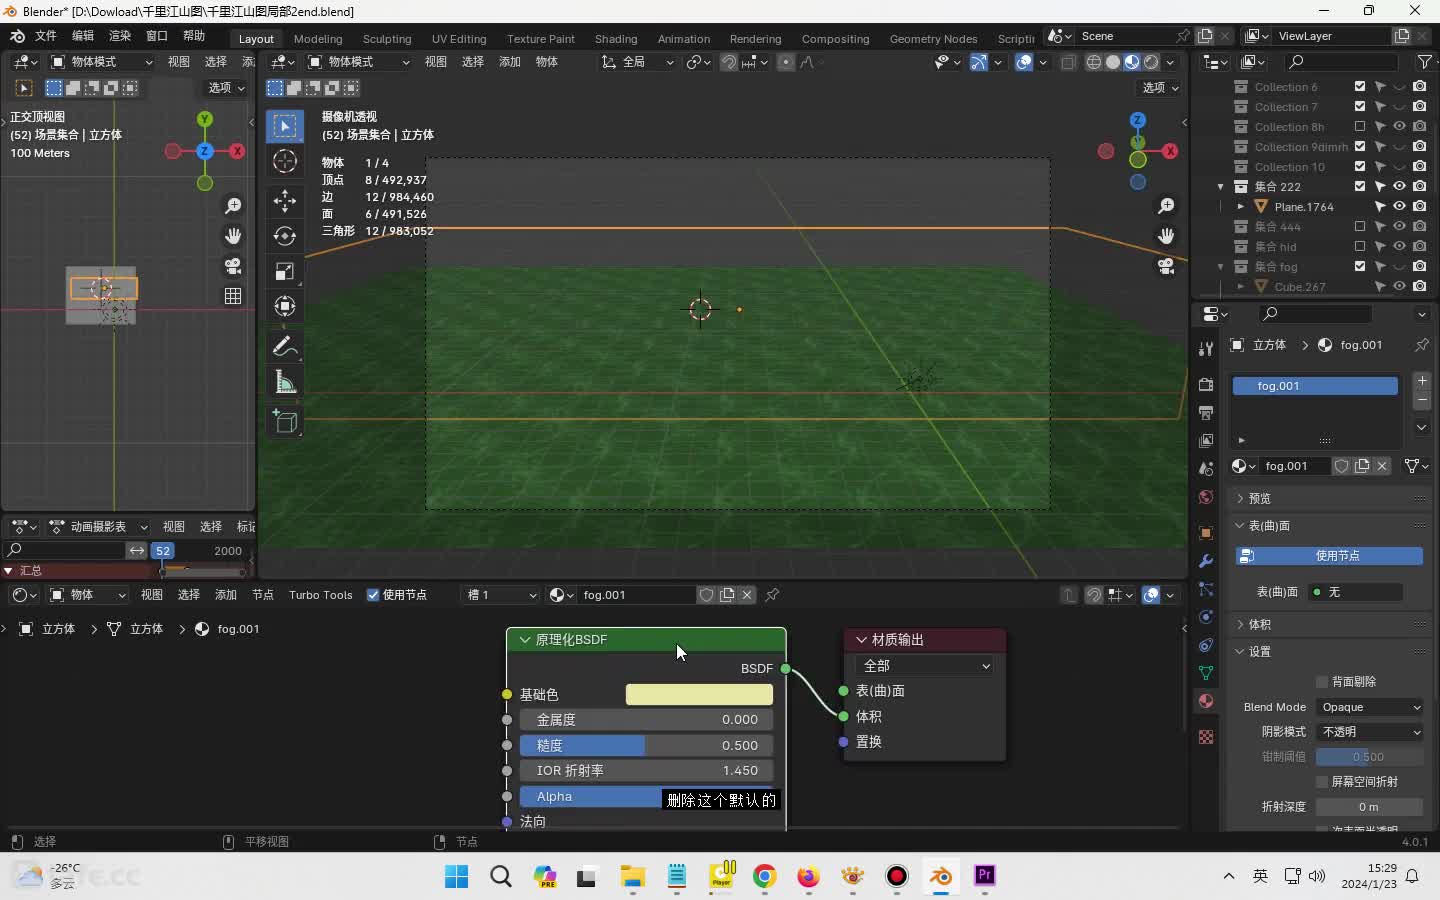Open the Tool properties tab
Image resolution: width=1440 pixels, height=900 pixels.
click(1206, 349)
